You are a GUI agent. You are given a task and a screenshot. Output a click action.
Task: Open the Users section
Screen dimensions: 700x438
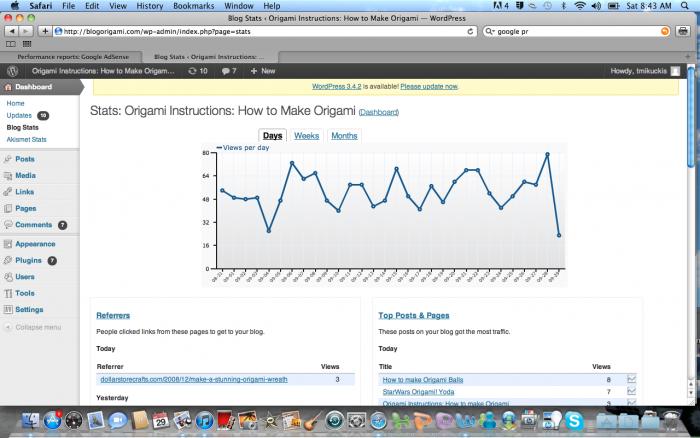point(25,277)
